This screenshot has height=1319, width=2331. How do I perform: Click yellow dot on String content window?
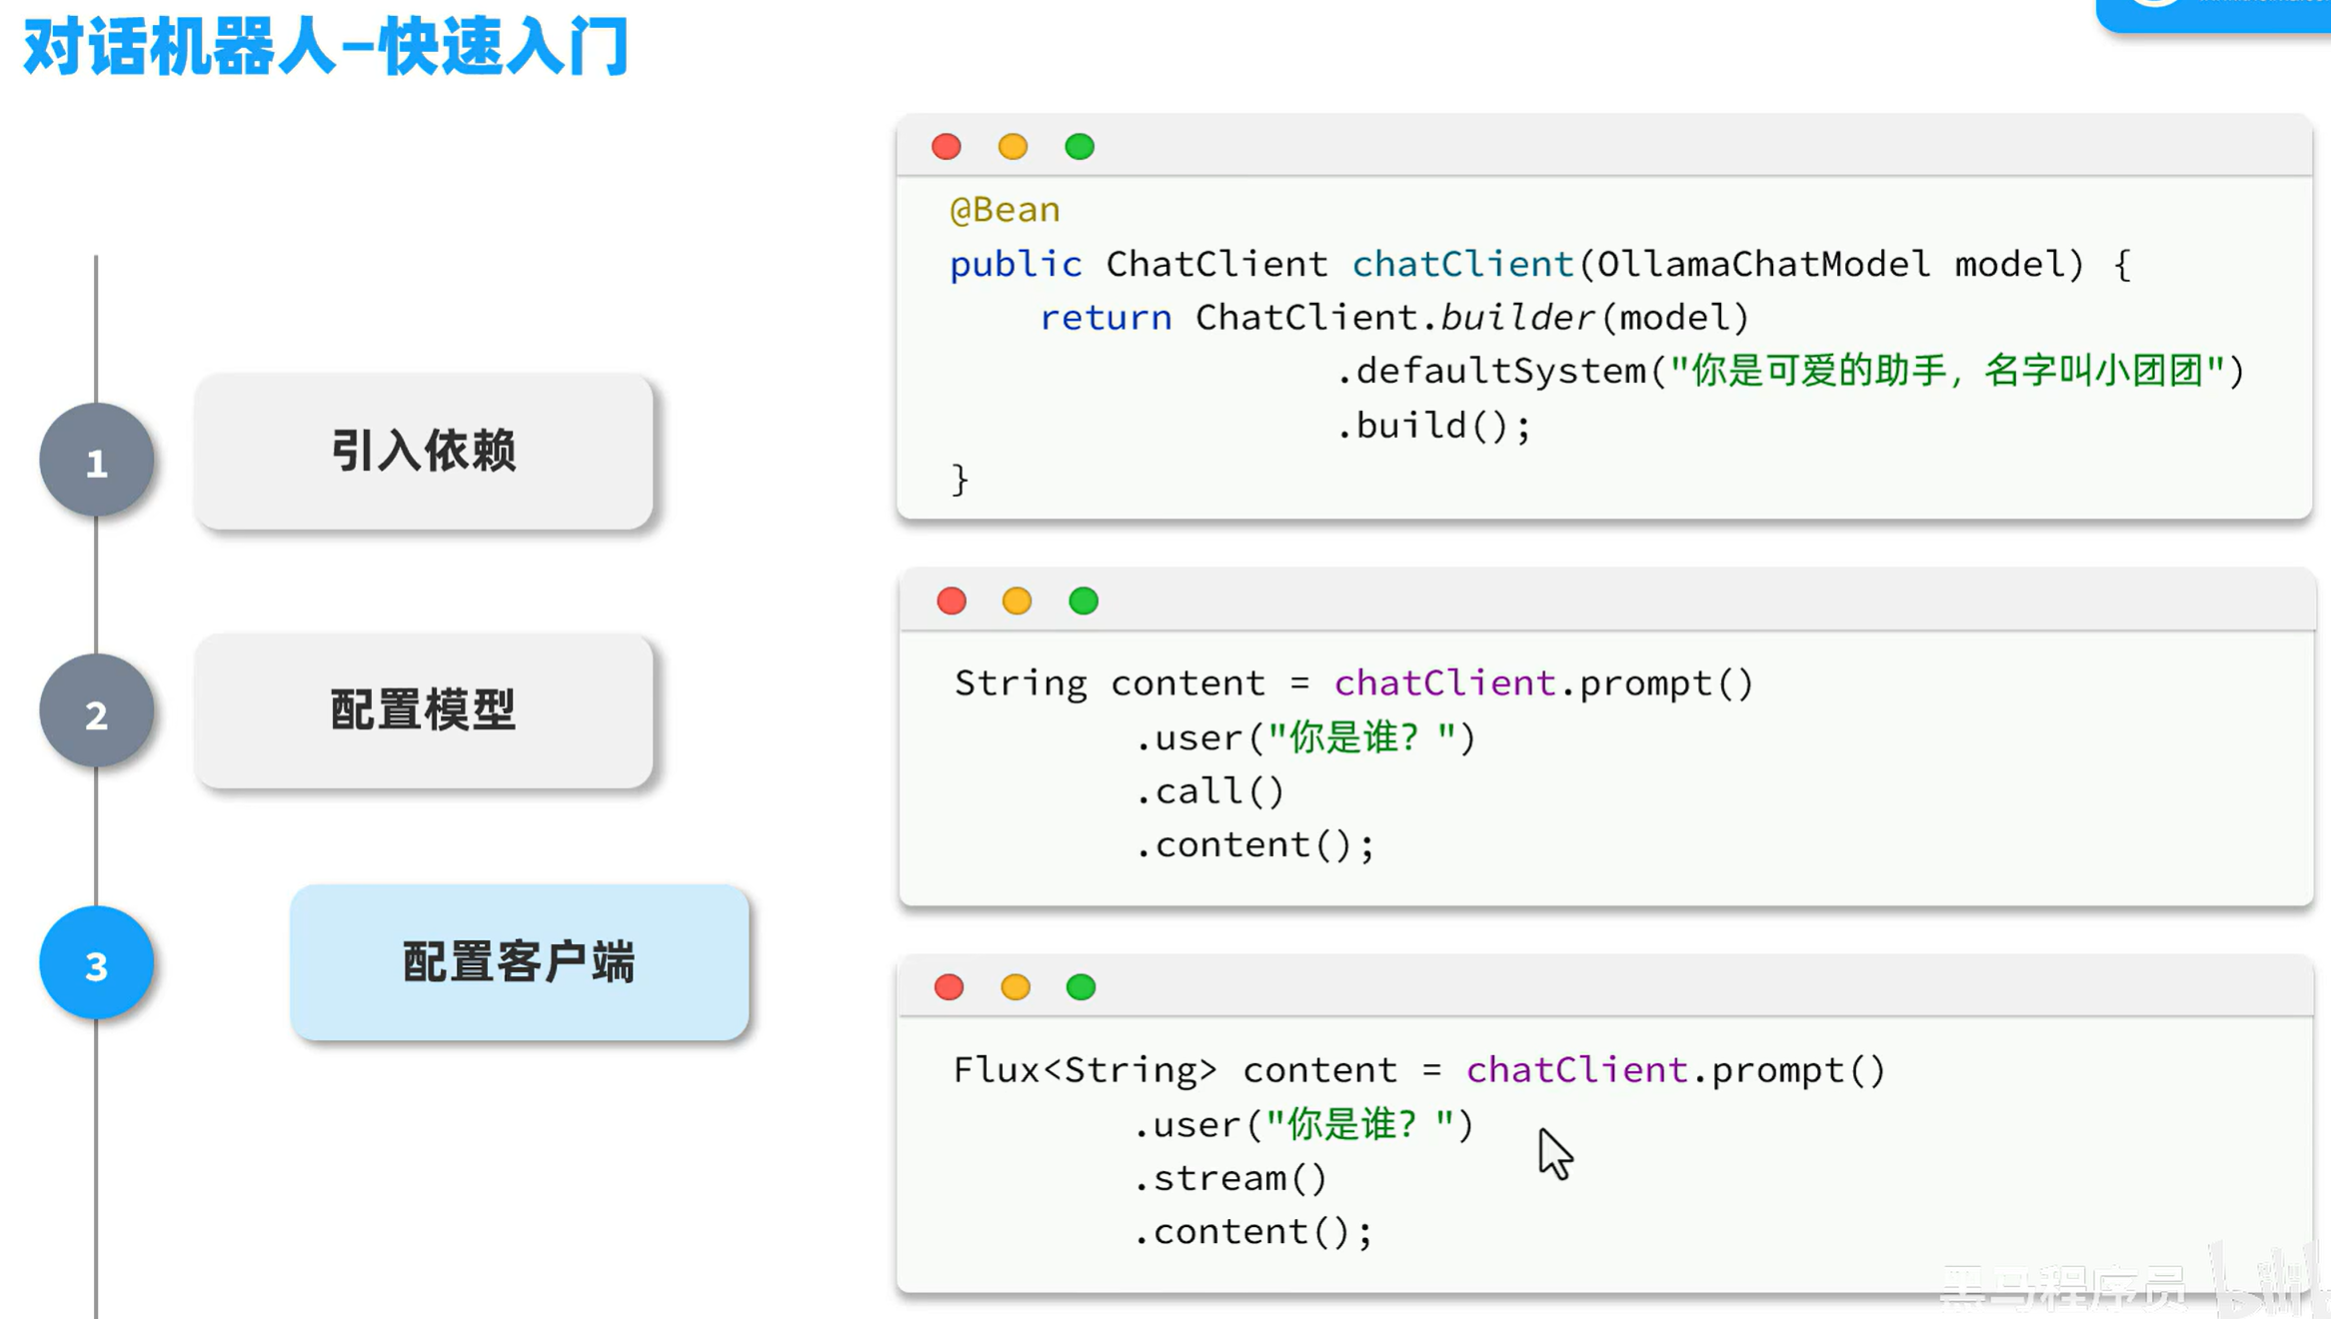1016,601
